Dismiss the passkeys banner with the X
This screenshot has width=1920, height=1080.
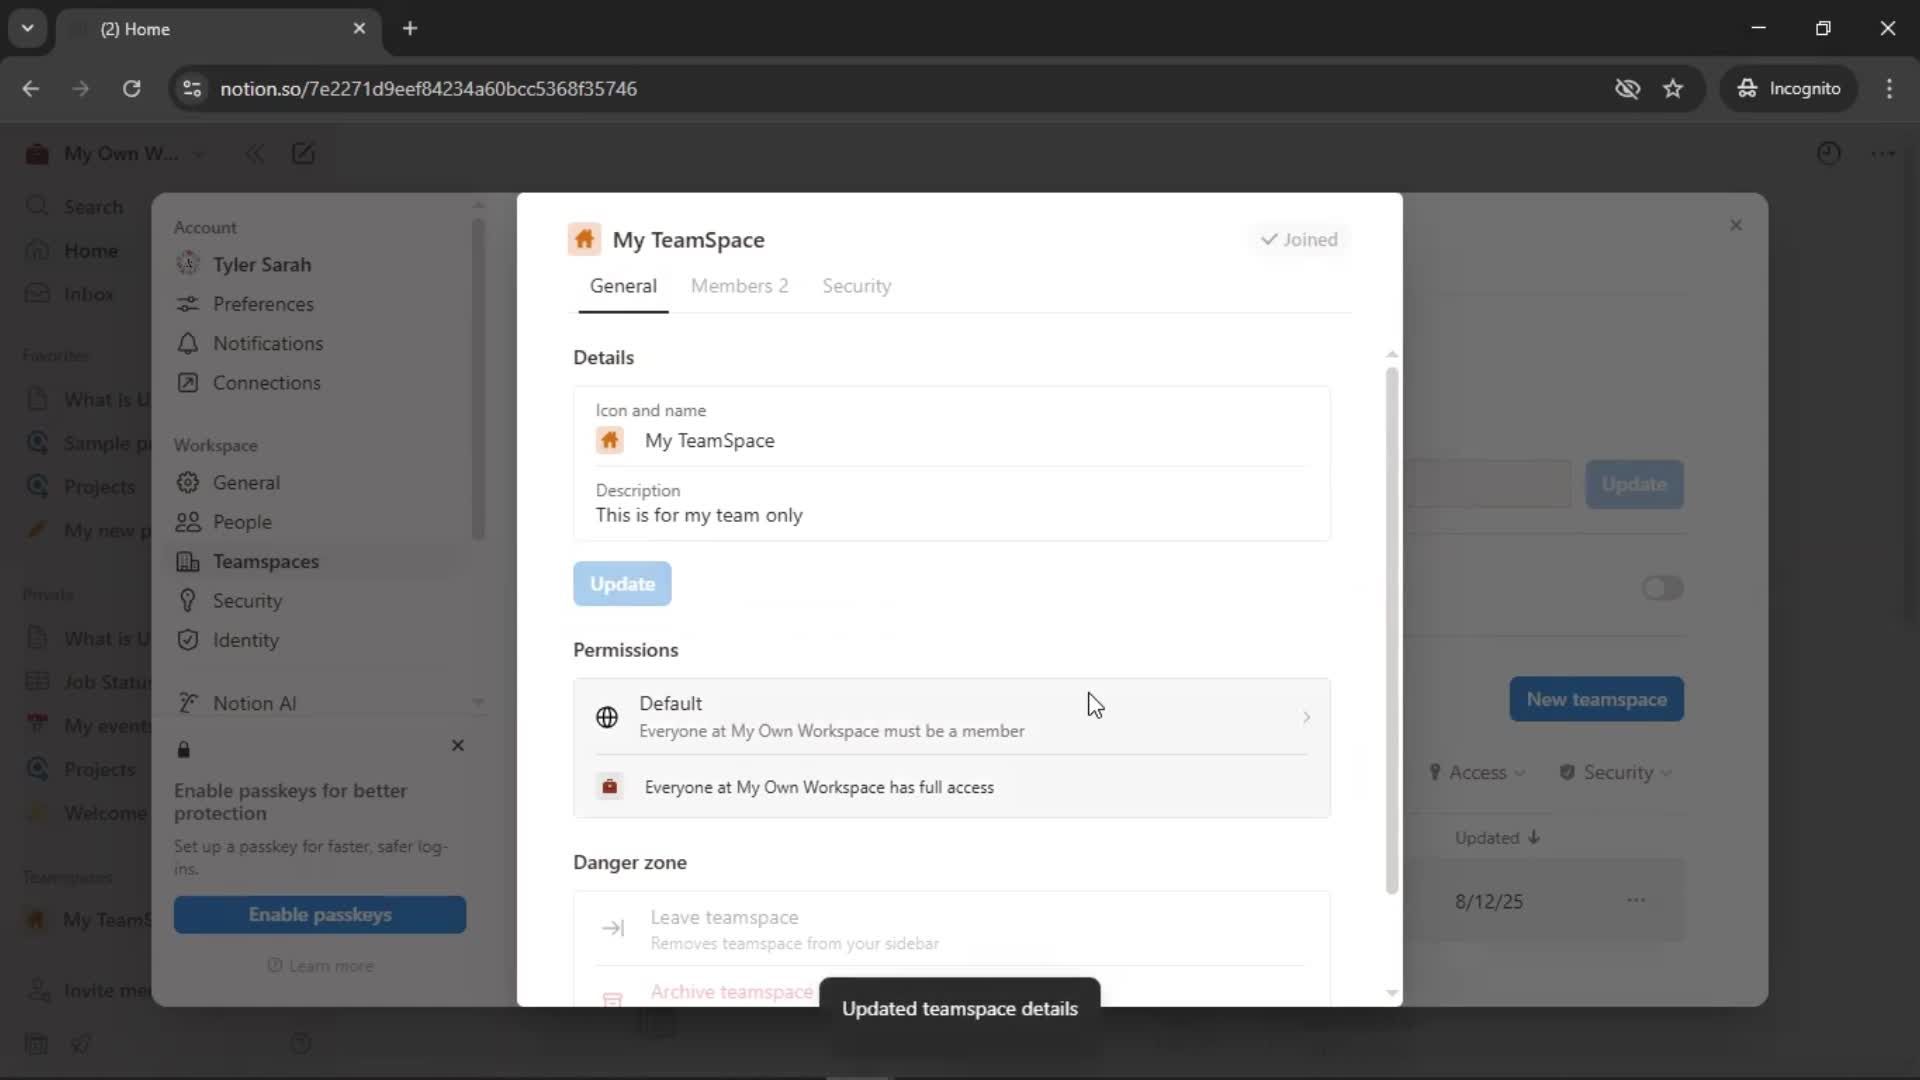click(x=458, y=746)
